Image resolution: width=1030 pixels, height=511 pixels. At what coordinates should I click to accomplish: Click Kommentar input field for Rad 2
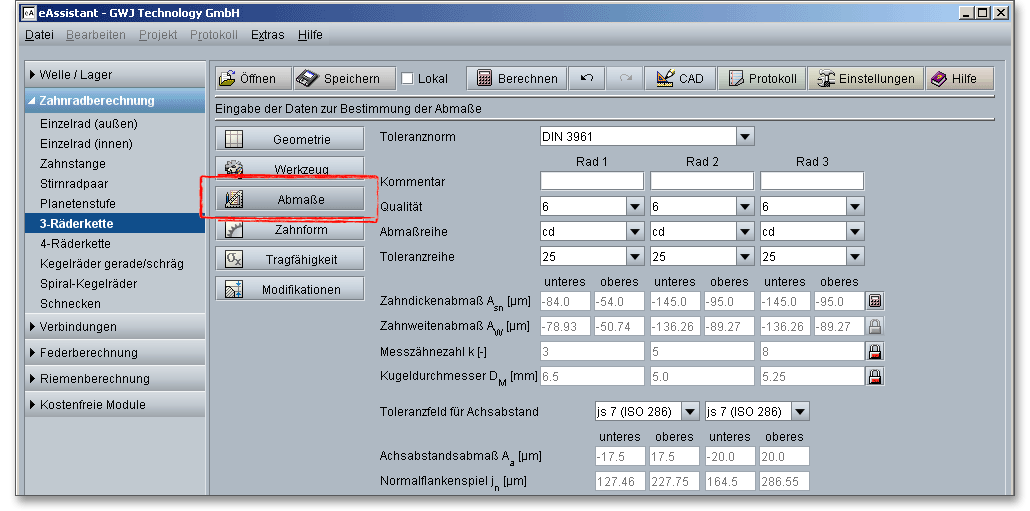pos(701,181)
